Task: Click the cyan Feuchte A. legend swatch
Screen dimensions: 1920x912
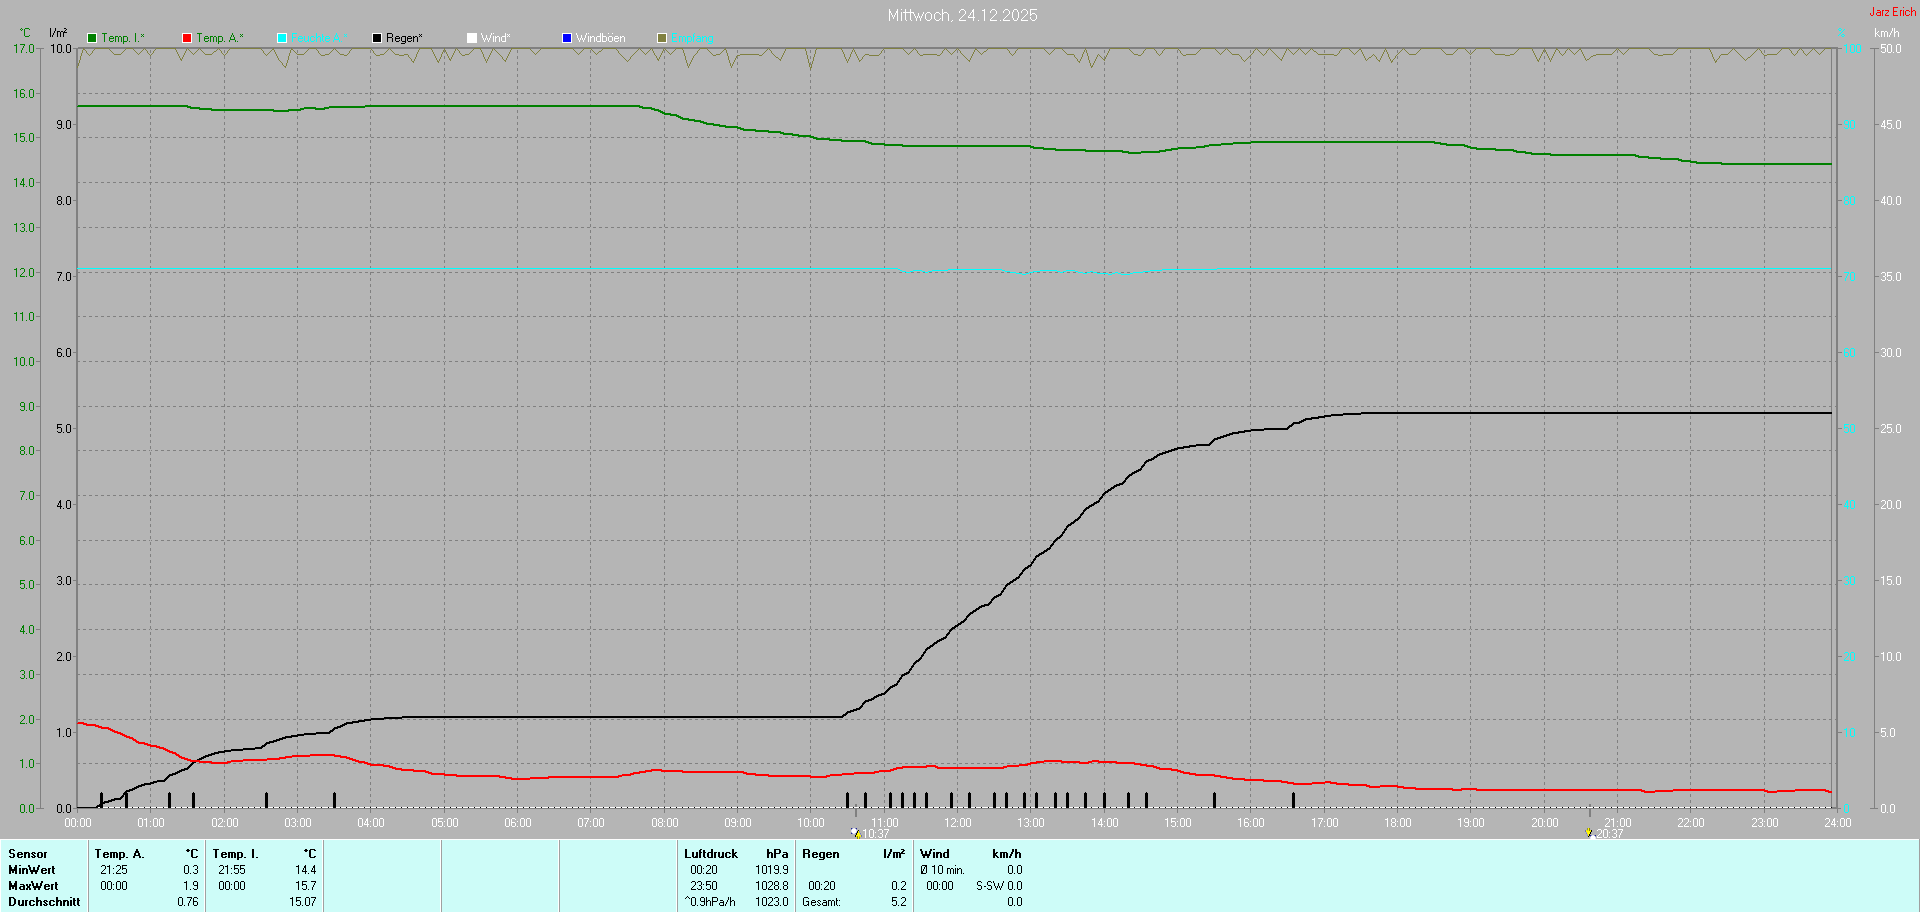Action: point(282,38)
